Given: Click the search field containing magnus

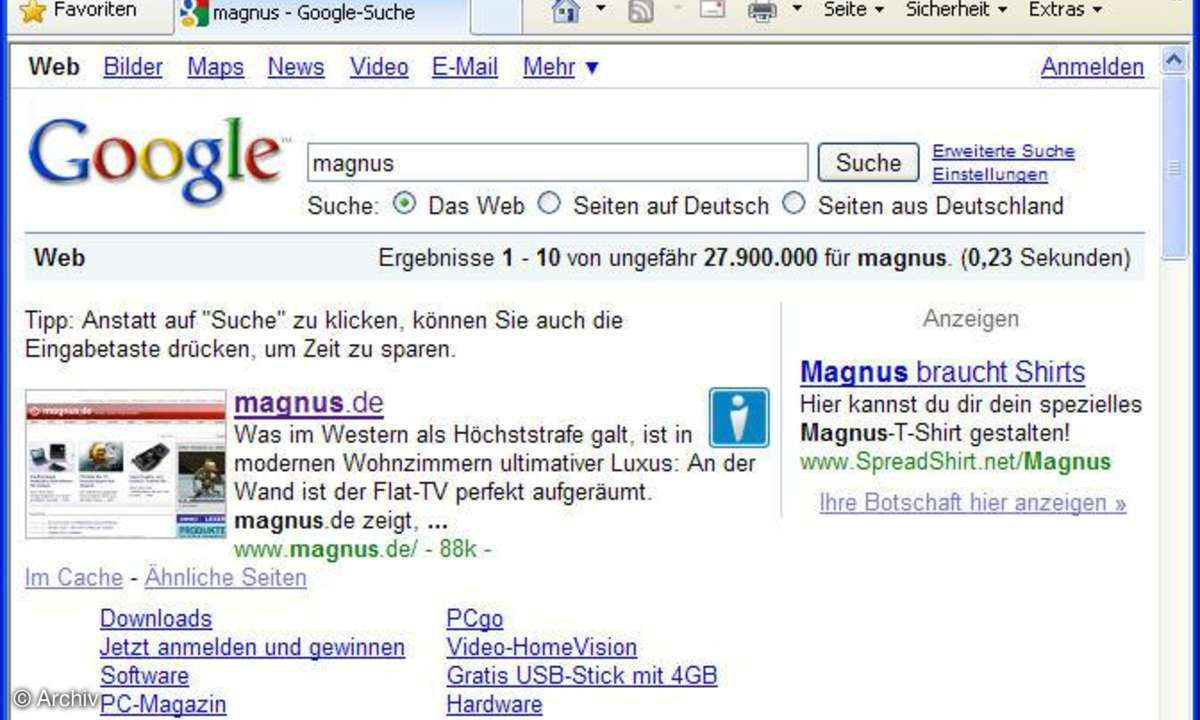Looking at the screenshot, I should (x=557, y=162).
